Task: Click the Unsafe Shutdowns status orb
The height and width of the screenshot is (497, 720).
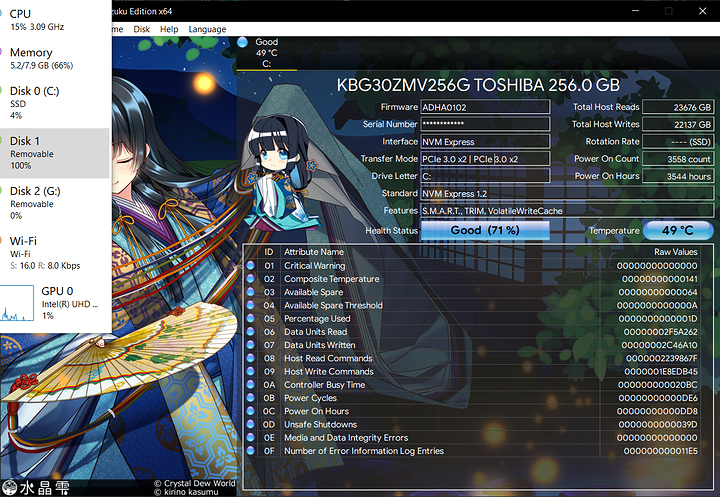Action: [x=250, y=424]
